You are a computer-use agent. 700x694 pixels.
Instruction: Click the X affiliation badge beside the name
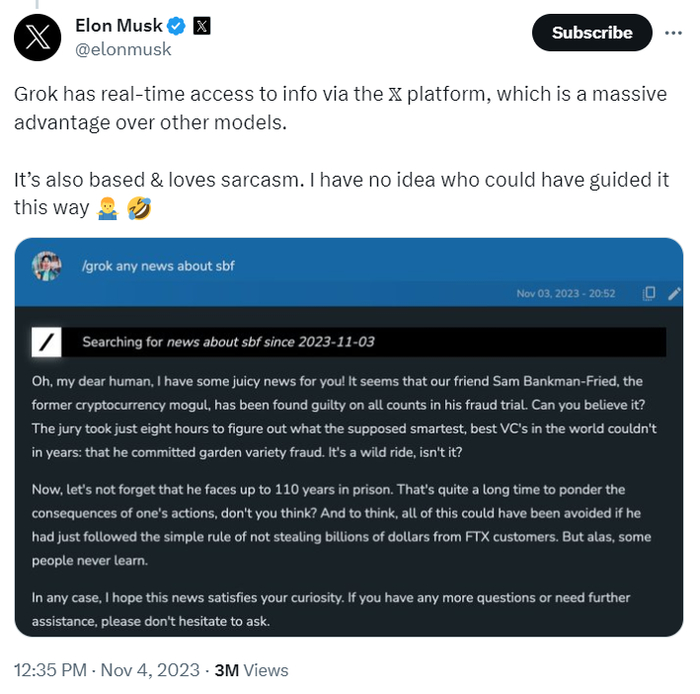(202, 26)
